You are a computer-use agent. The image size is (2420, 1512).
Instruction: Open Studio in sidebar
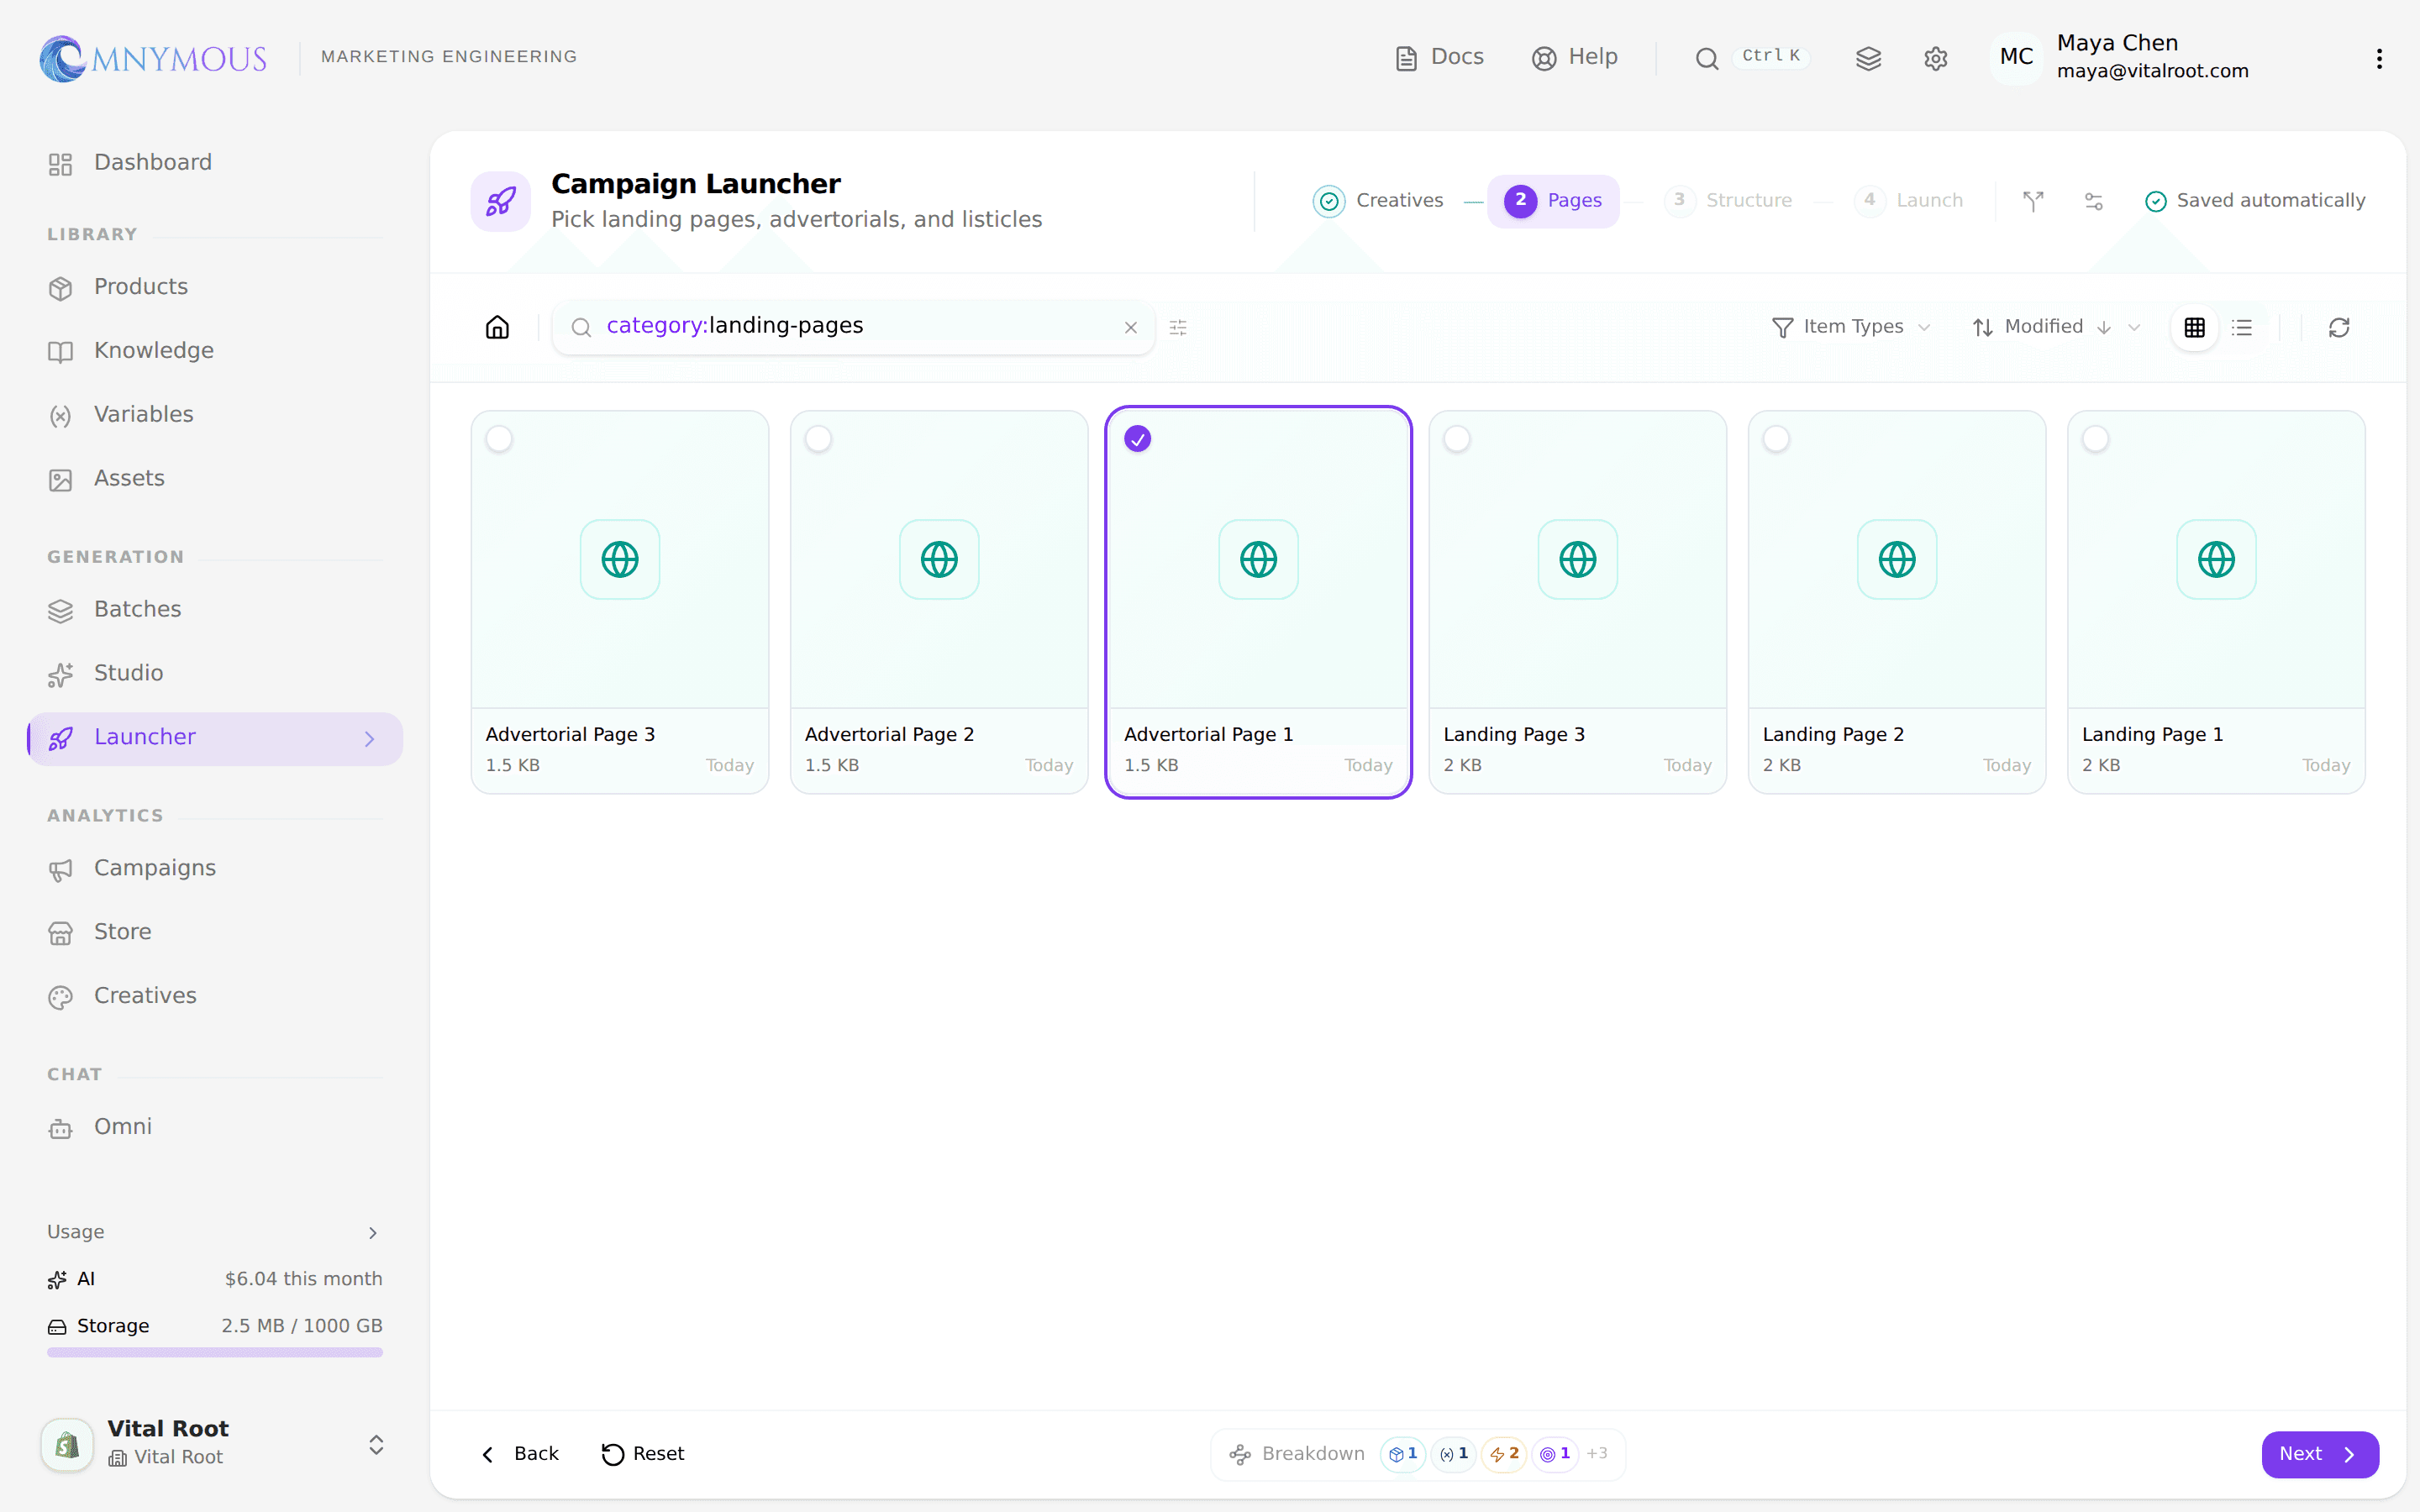[214, 674]
